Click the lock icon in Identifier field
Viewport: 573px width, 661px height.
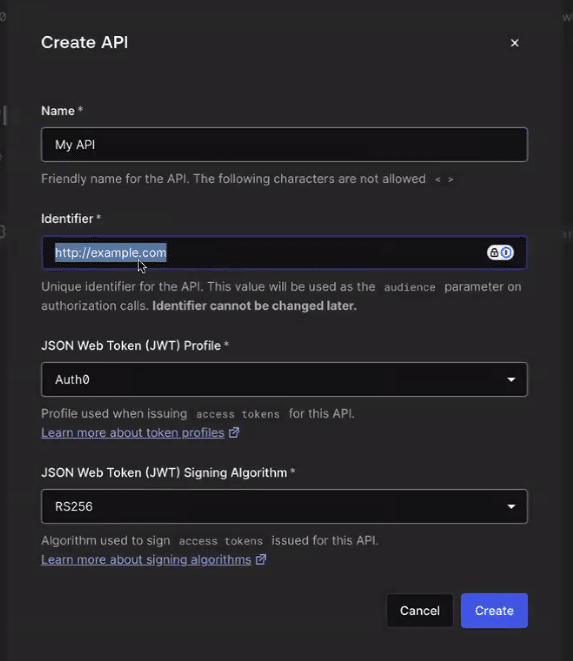click(x=494, y=253)
